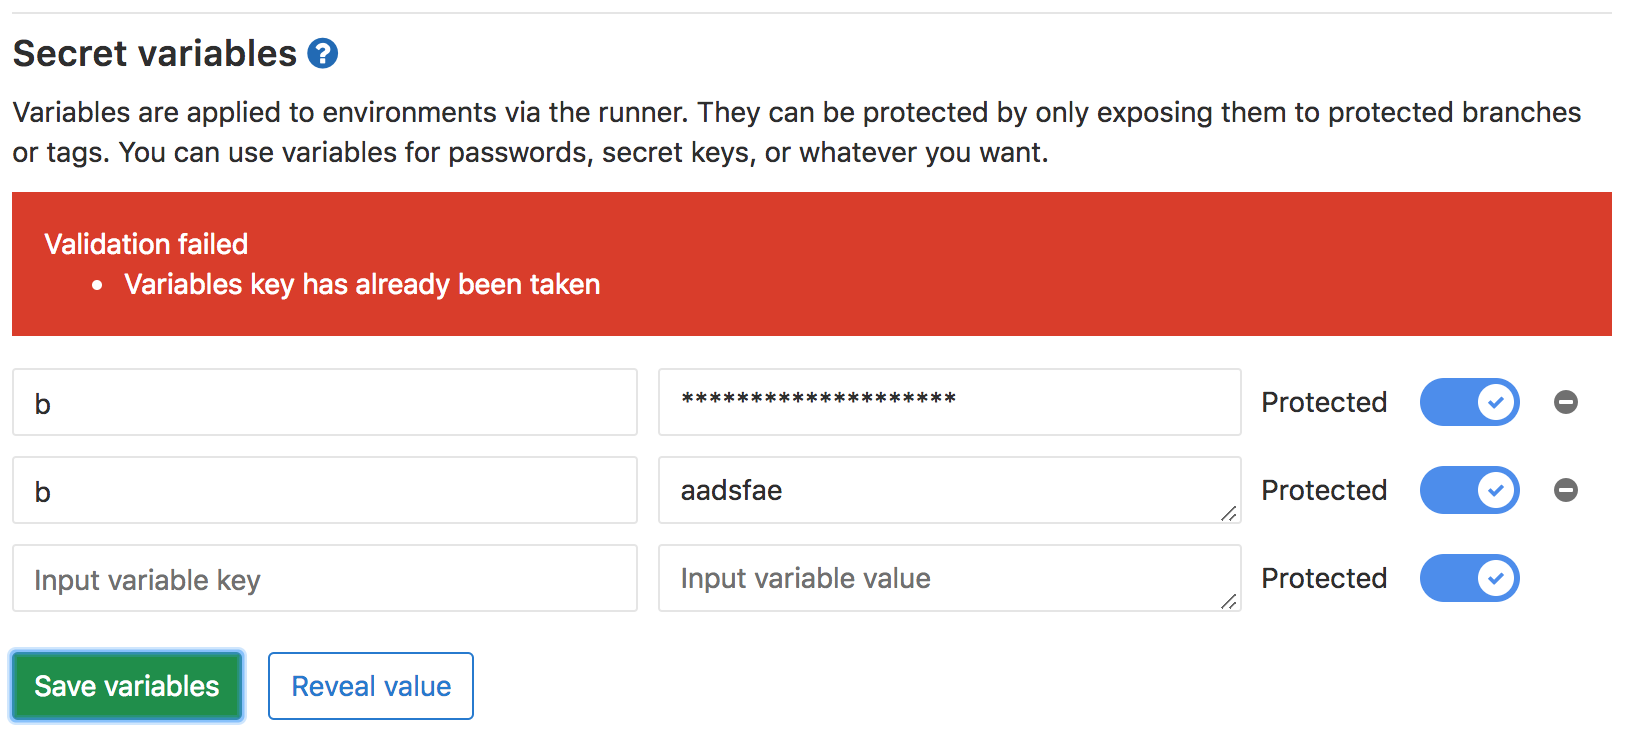The height and width of the screenshot is (750, 1638).
Task: Toggle Protected switch for the masked variable
Action: tap(1469, 402)
